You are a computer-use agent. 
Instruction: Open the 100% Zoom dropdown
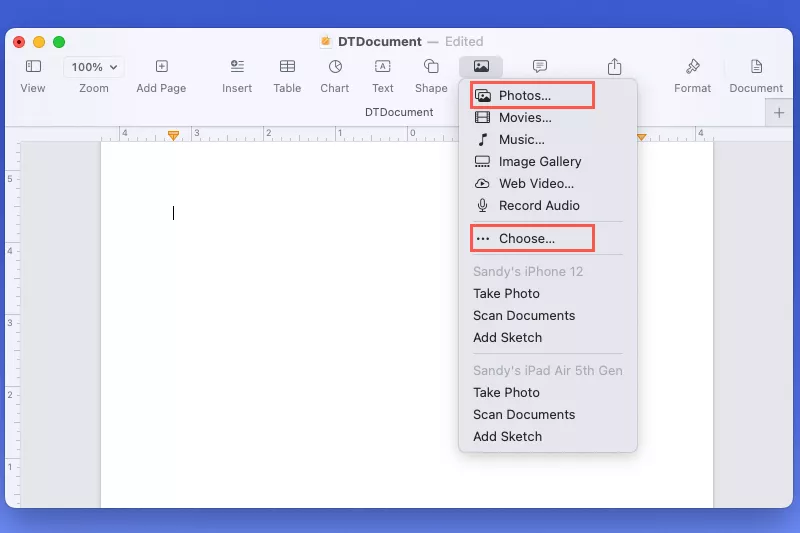click(x=94, y=67)
